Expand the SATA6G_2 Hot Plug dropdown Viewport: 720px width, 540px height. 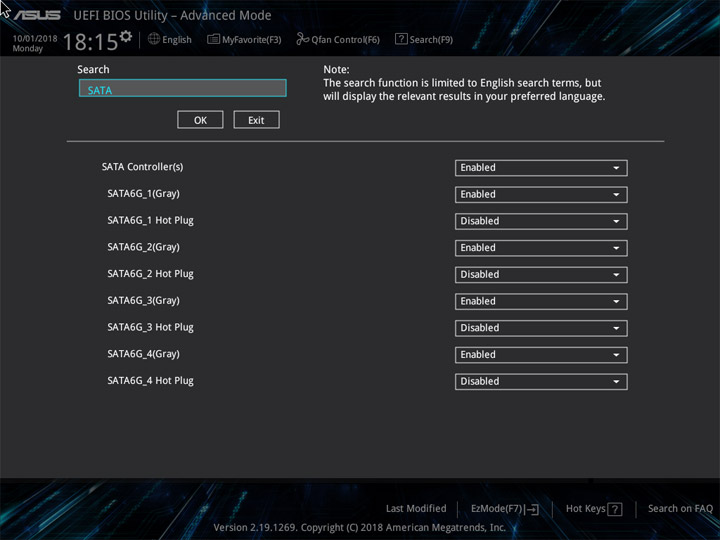click(541, 274)
